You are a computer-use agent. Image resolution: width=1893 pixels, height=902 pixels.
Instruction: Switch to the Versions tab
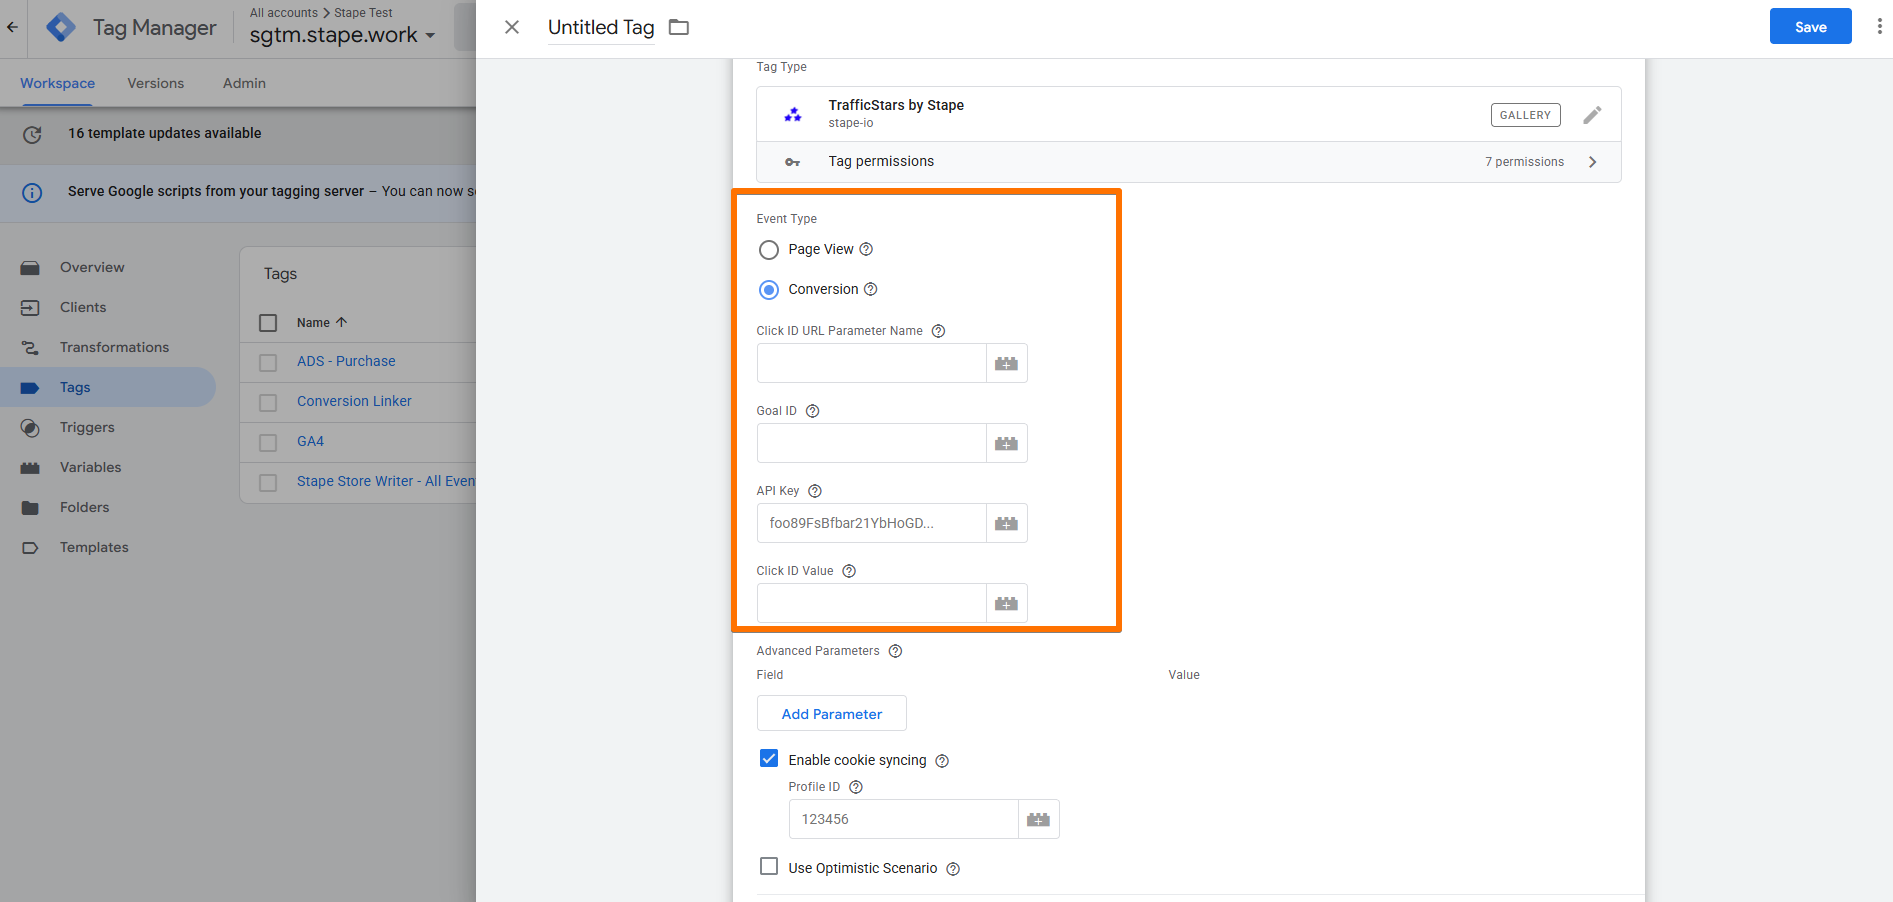[155, 83]
